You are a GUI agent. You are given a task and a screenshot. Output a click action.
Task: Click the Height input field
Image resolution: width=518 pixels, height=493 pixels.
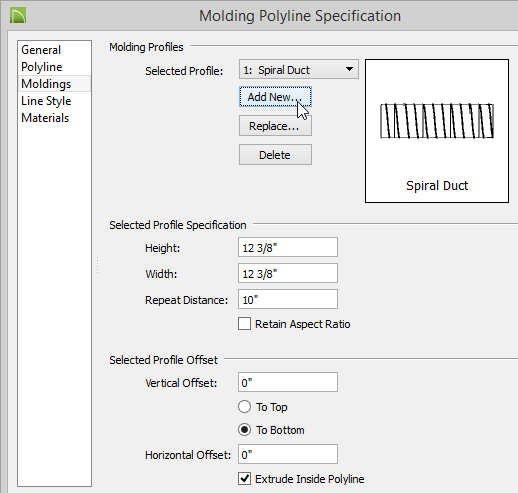pyautogui.click(x=288, y=247)
